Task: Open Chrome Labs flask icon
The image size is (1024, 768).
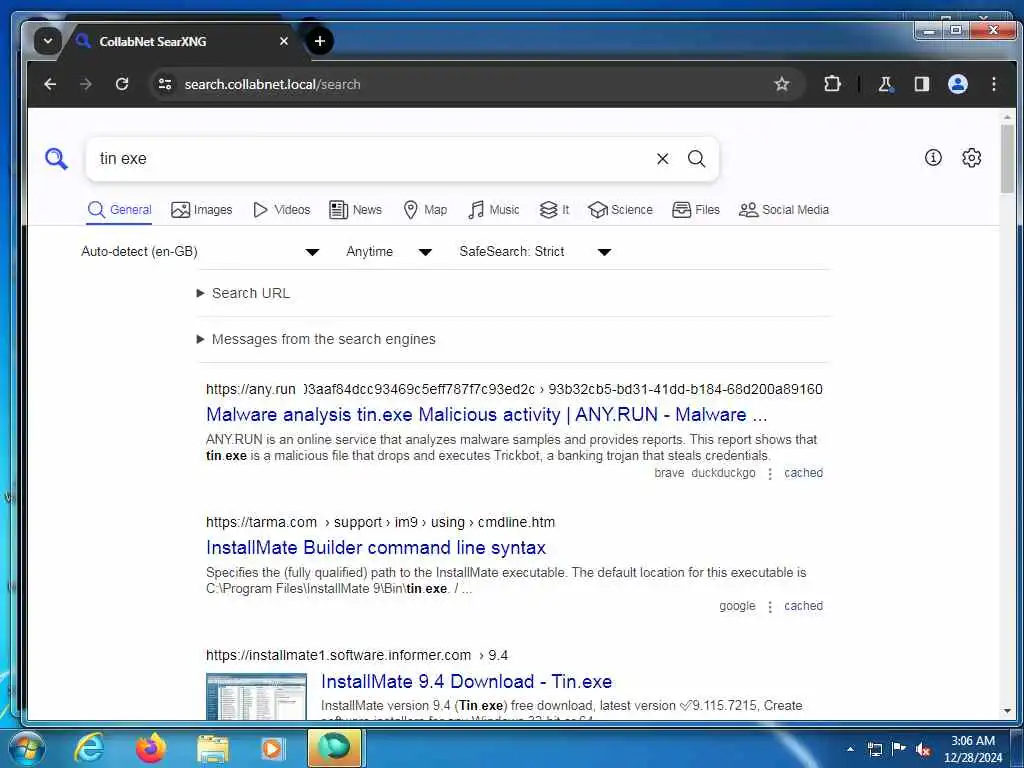Action: coord(886,84)
